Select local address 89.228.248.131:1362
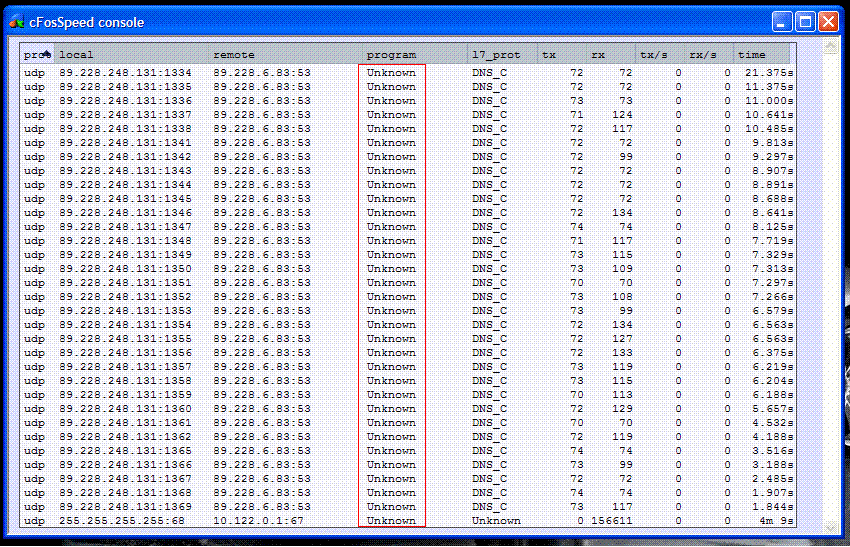This screenshot has height=547, width=850. [125, 437]
